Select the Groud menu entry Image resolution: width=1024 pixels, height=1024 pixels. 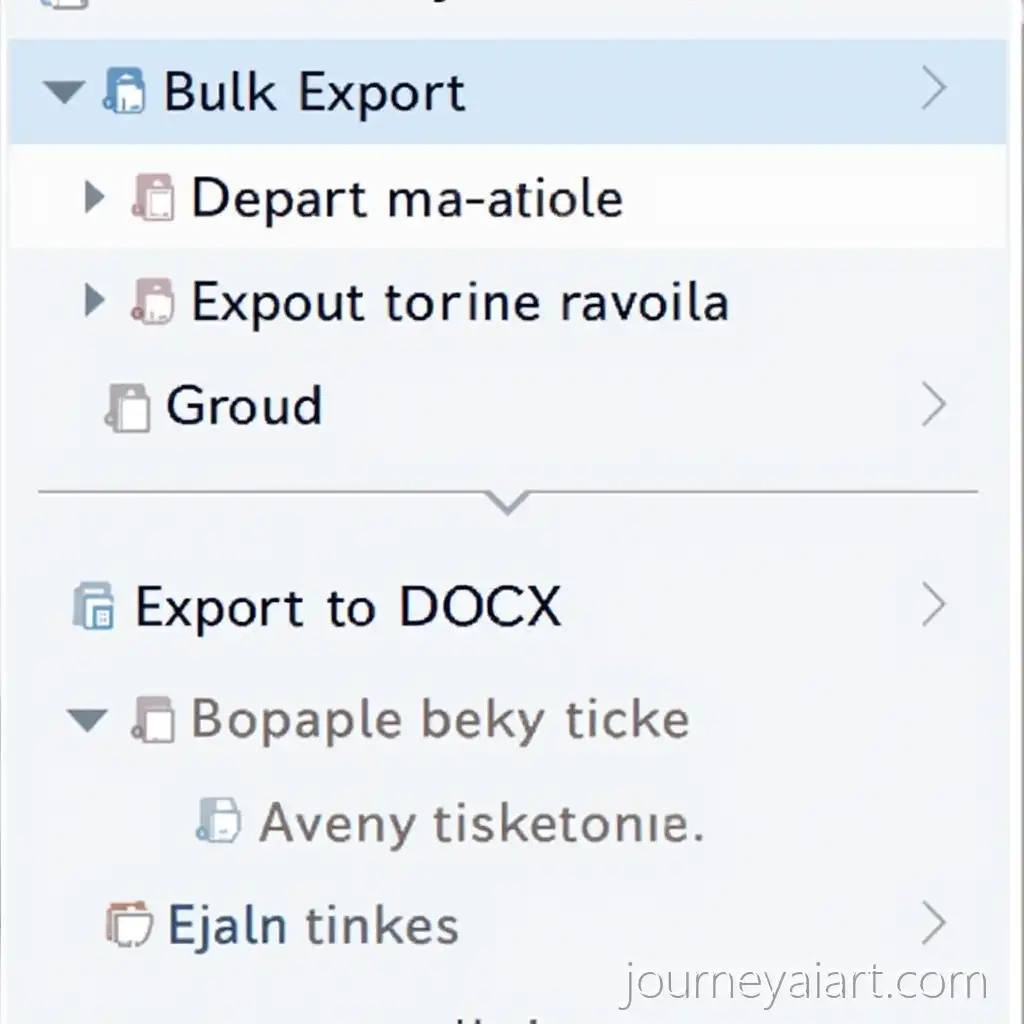(244, 406)
